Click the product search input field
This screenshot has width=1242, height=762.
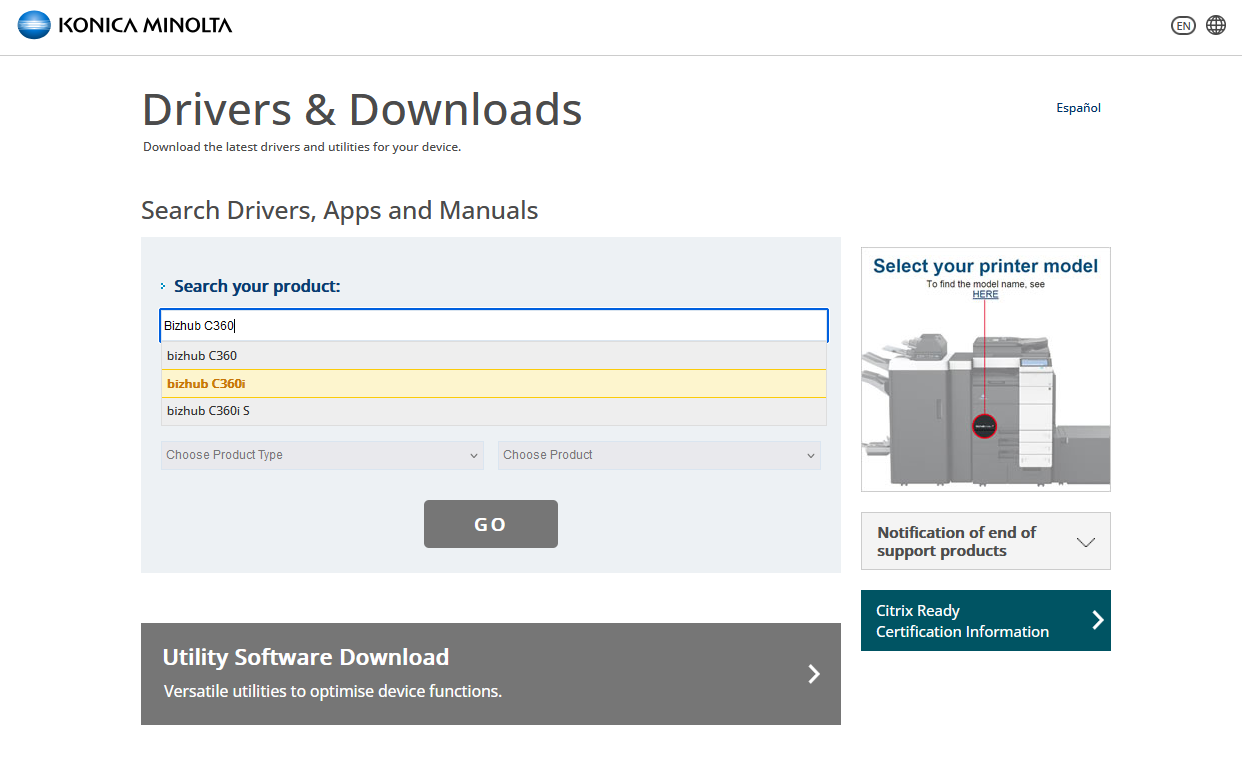pyautogui.click(x=493, y=326)
